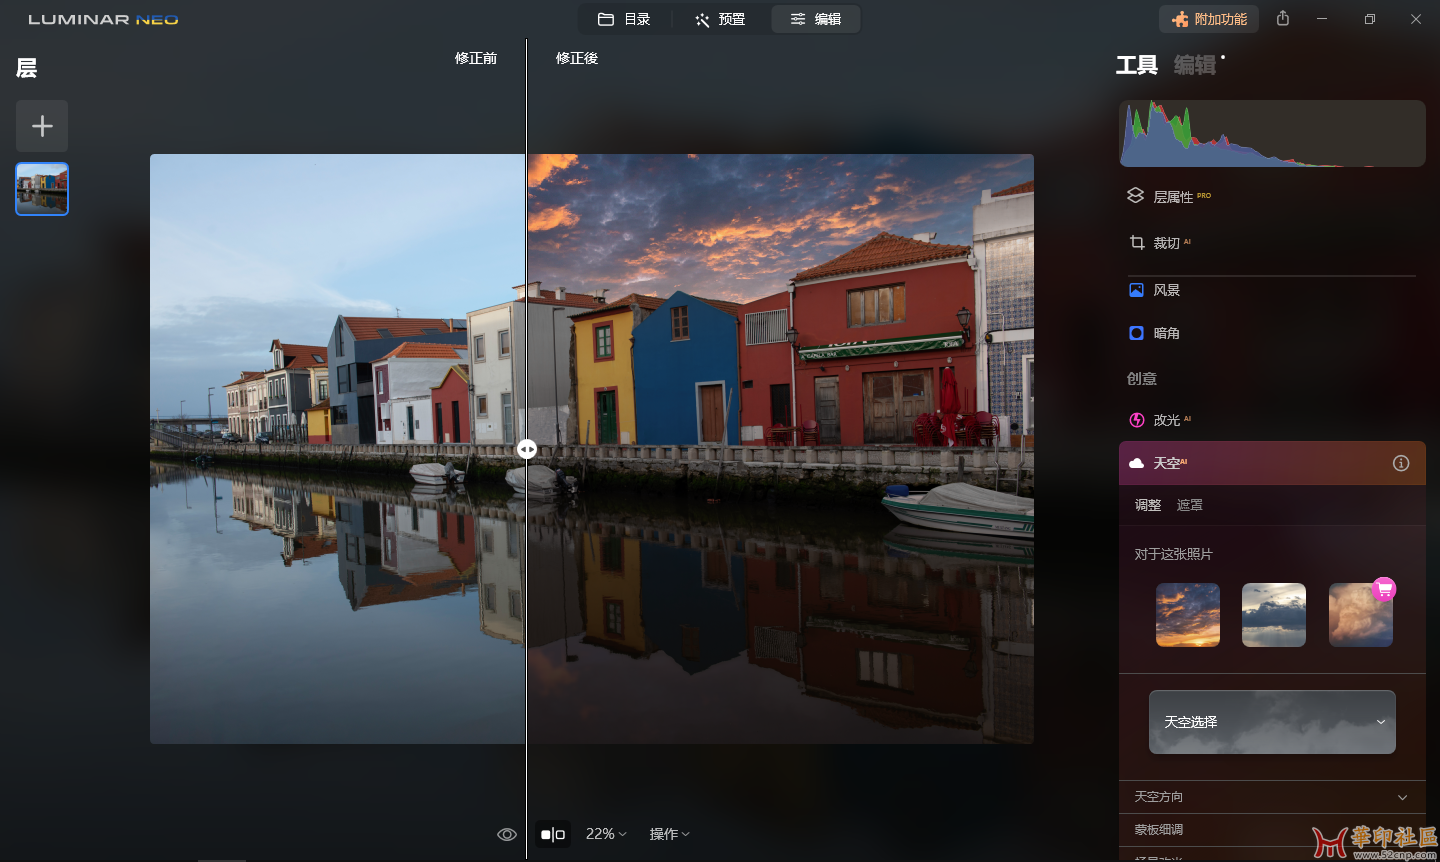Click the cloud icon beside 天空
1440x862 pixels.
(1136, 463)
